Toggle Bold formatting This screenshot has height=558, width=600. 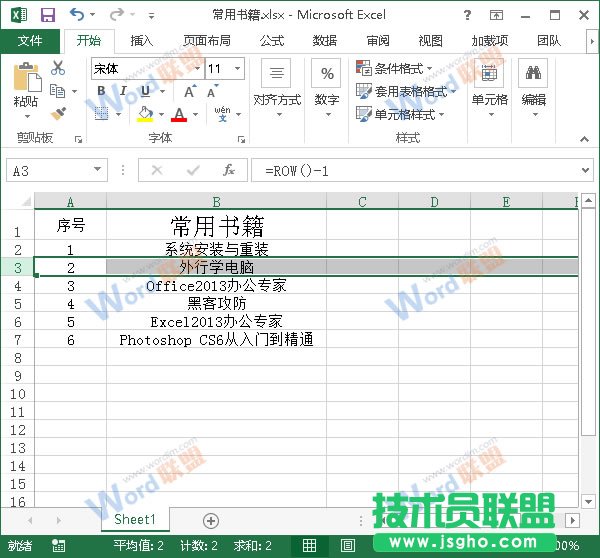click(101, 92)
